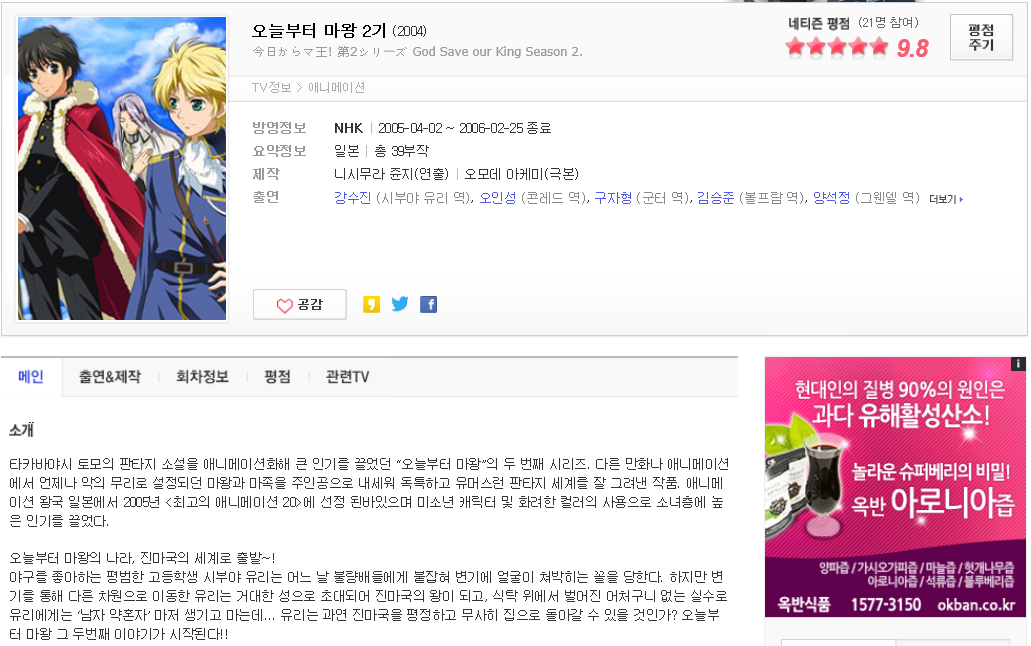1031x646 pixels.
Task: Select the 평점 tab
Action: click(277, 377)
